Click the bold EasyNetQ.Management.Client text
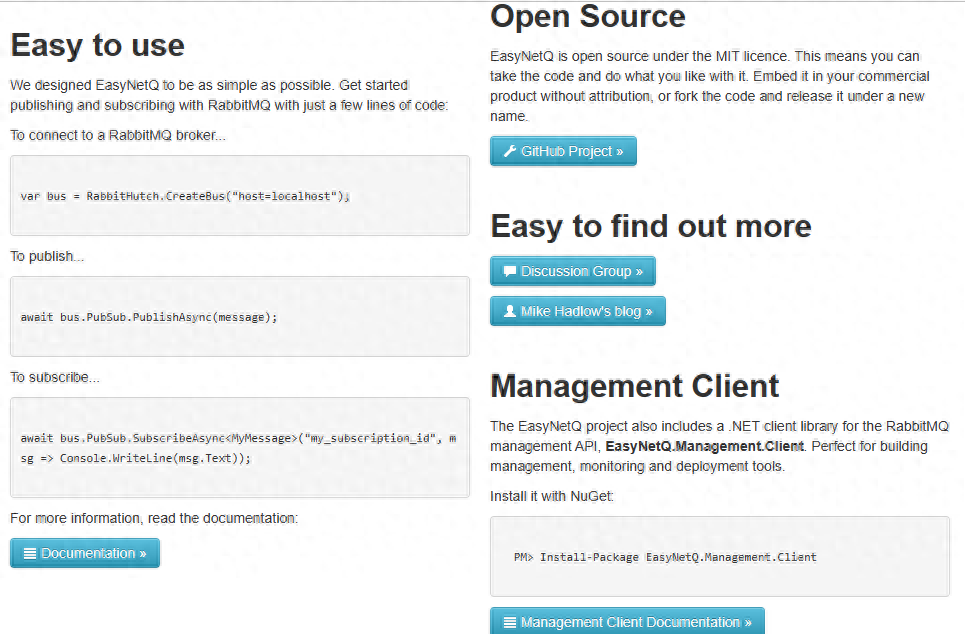The height and width of the screenshot is (634, 965). pyautogui.click(x=705, y=446)
